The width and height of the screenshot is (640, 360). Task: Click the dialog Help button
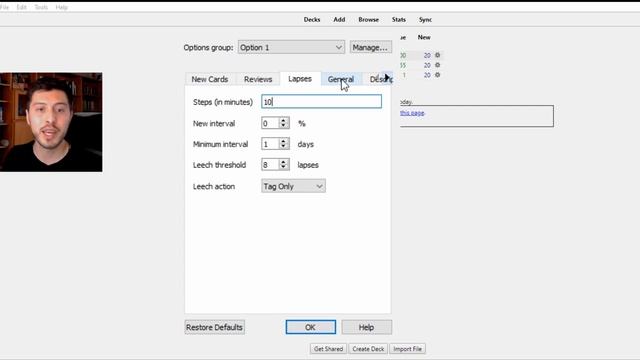click(x=367, y=327)
